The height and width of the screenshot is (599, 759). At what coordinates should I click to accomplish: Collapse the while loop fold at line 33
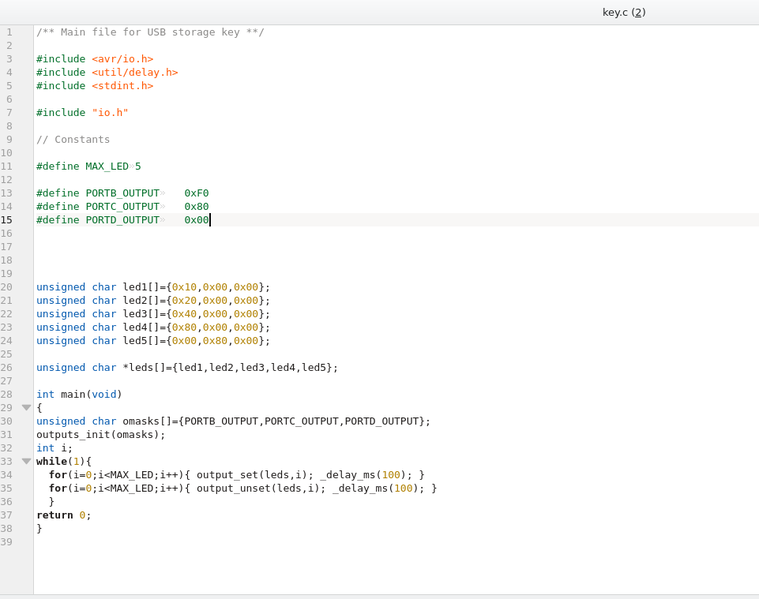point(26,462)
